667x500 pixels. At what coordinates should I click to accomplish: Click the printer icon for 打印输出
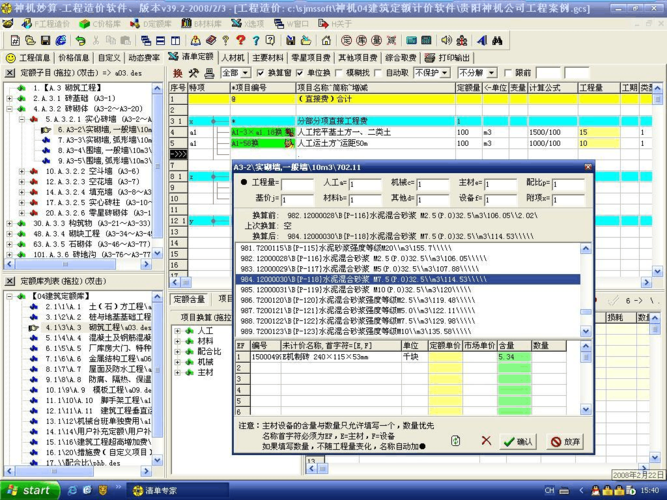click(x=431, y=58)
